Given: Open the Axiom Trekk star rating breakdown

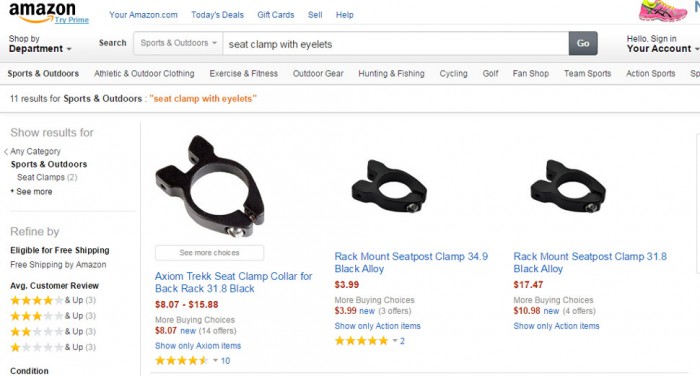Looking at the screenshot, I should 215,360.
